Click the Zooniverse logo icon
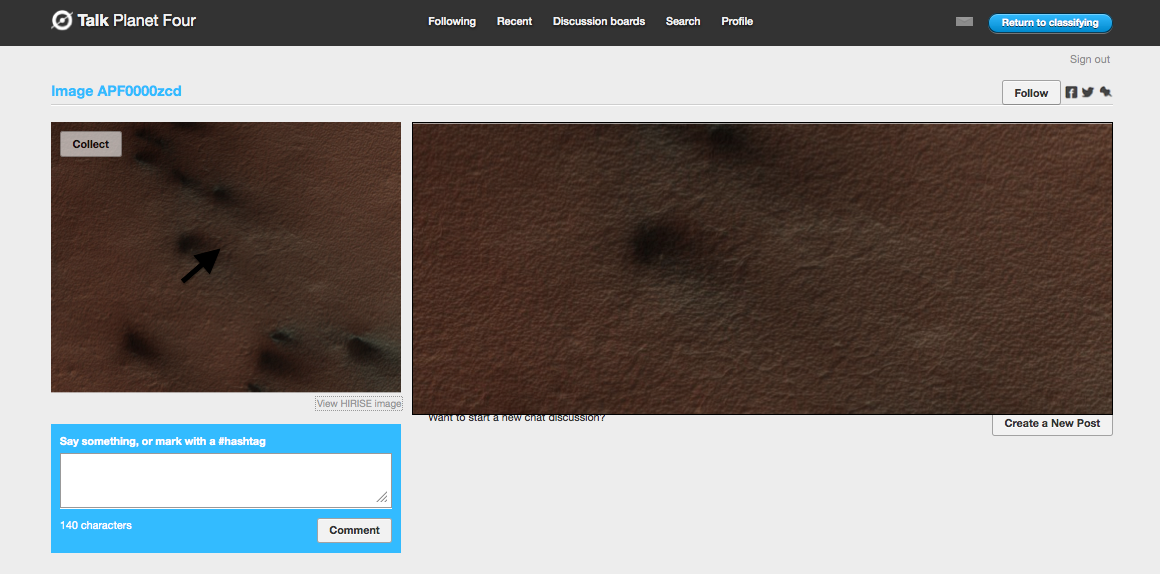 coord(62,20)
